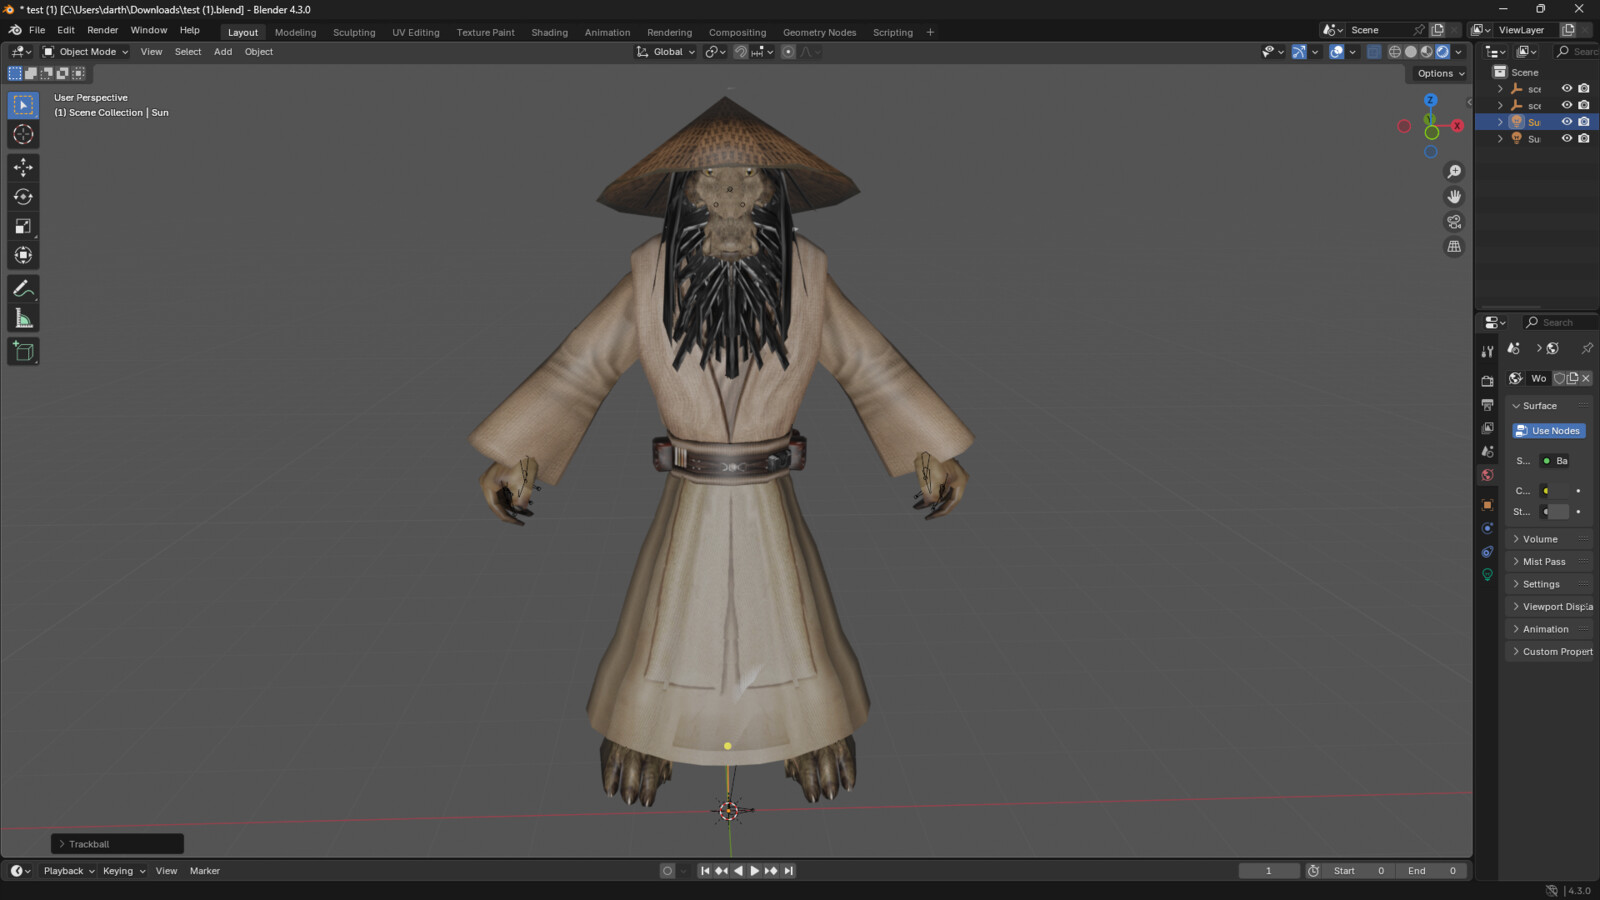This screenshot has height=900, width=1600.
Task: Choose the Scale tool
Action: pos(23,227)
